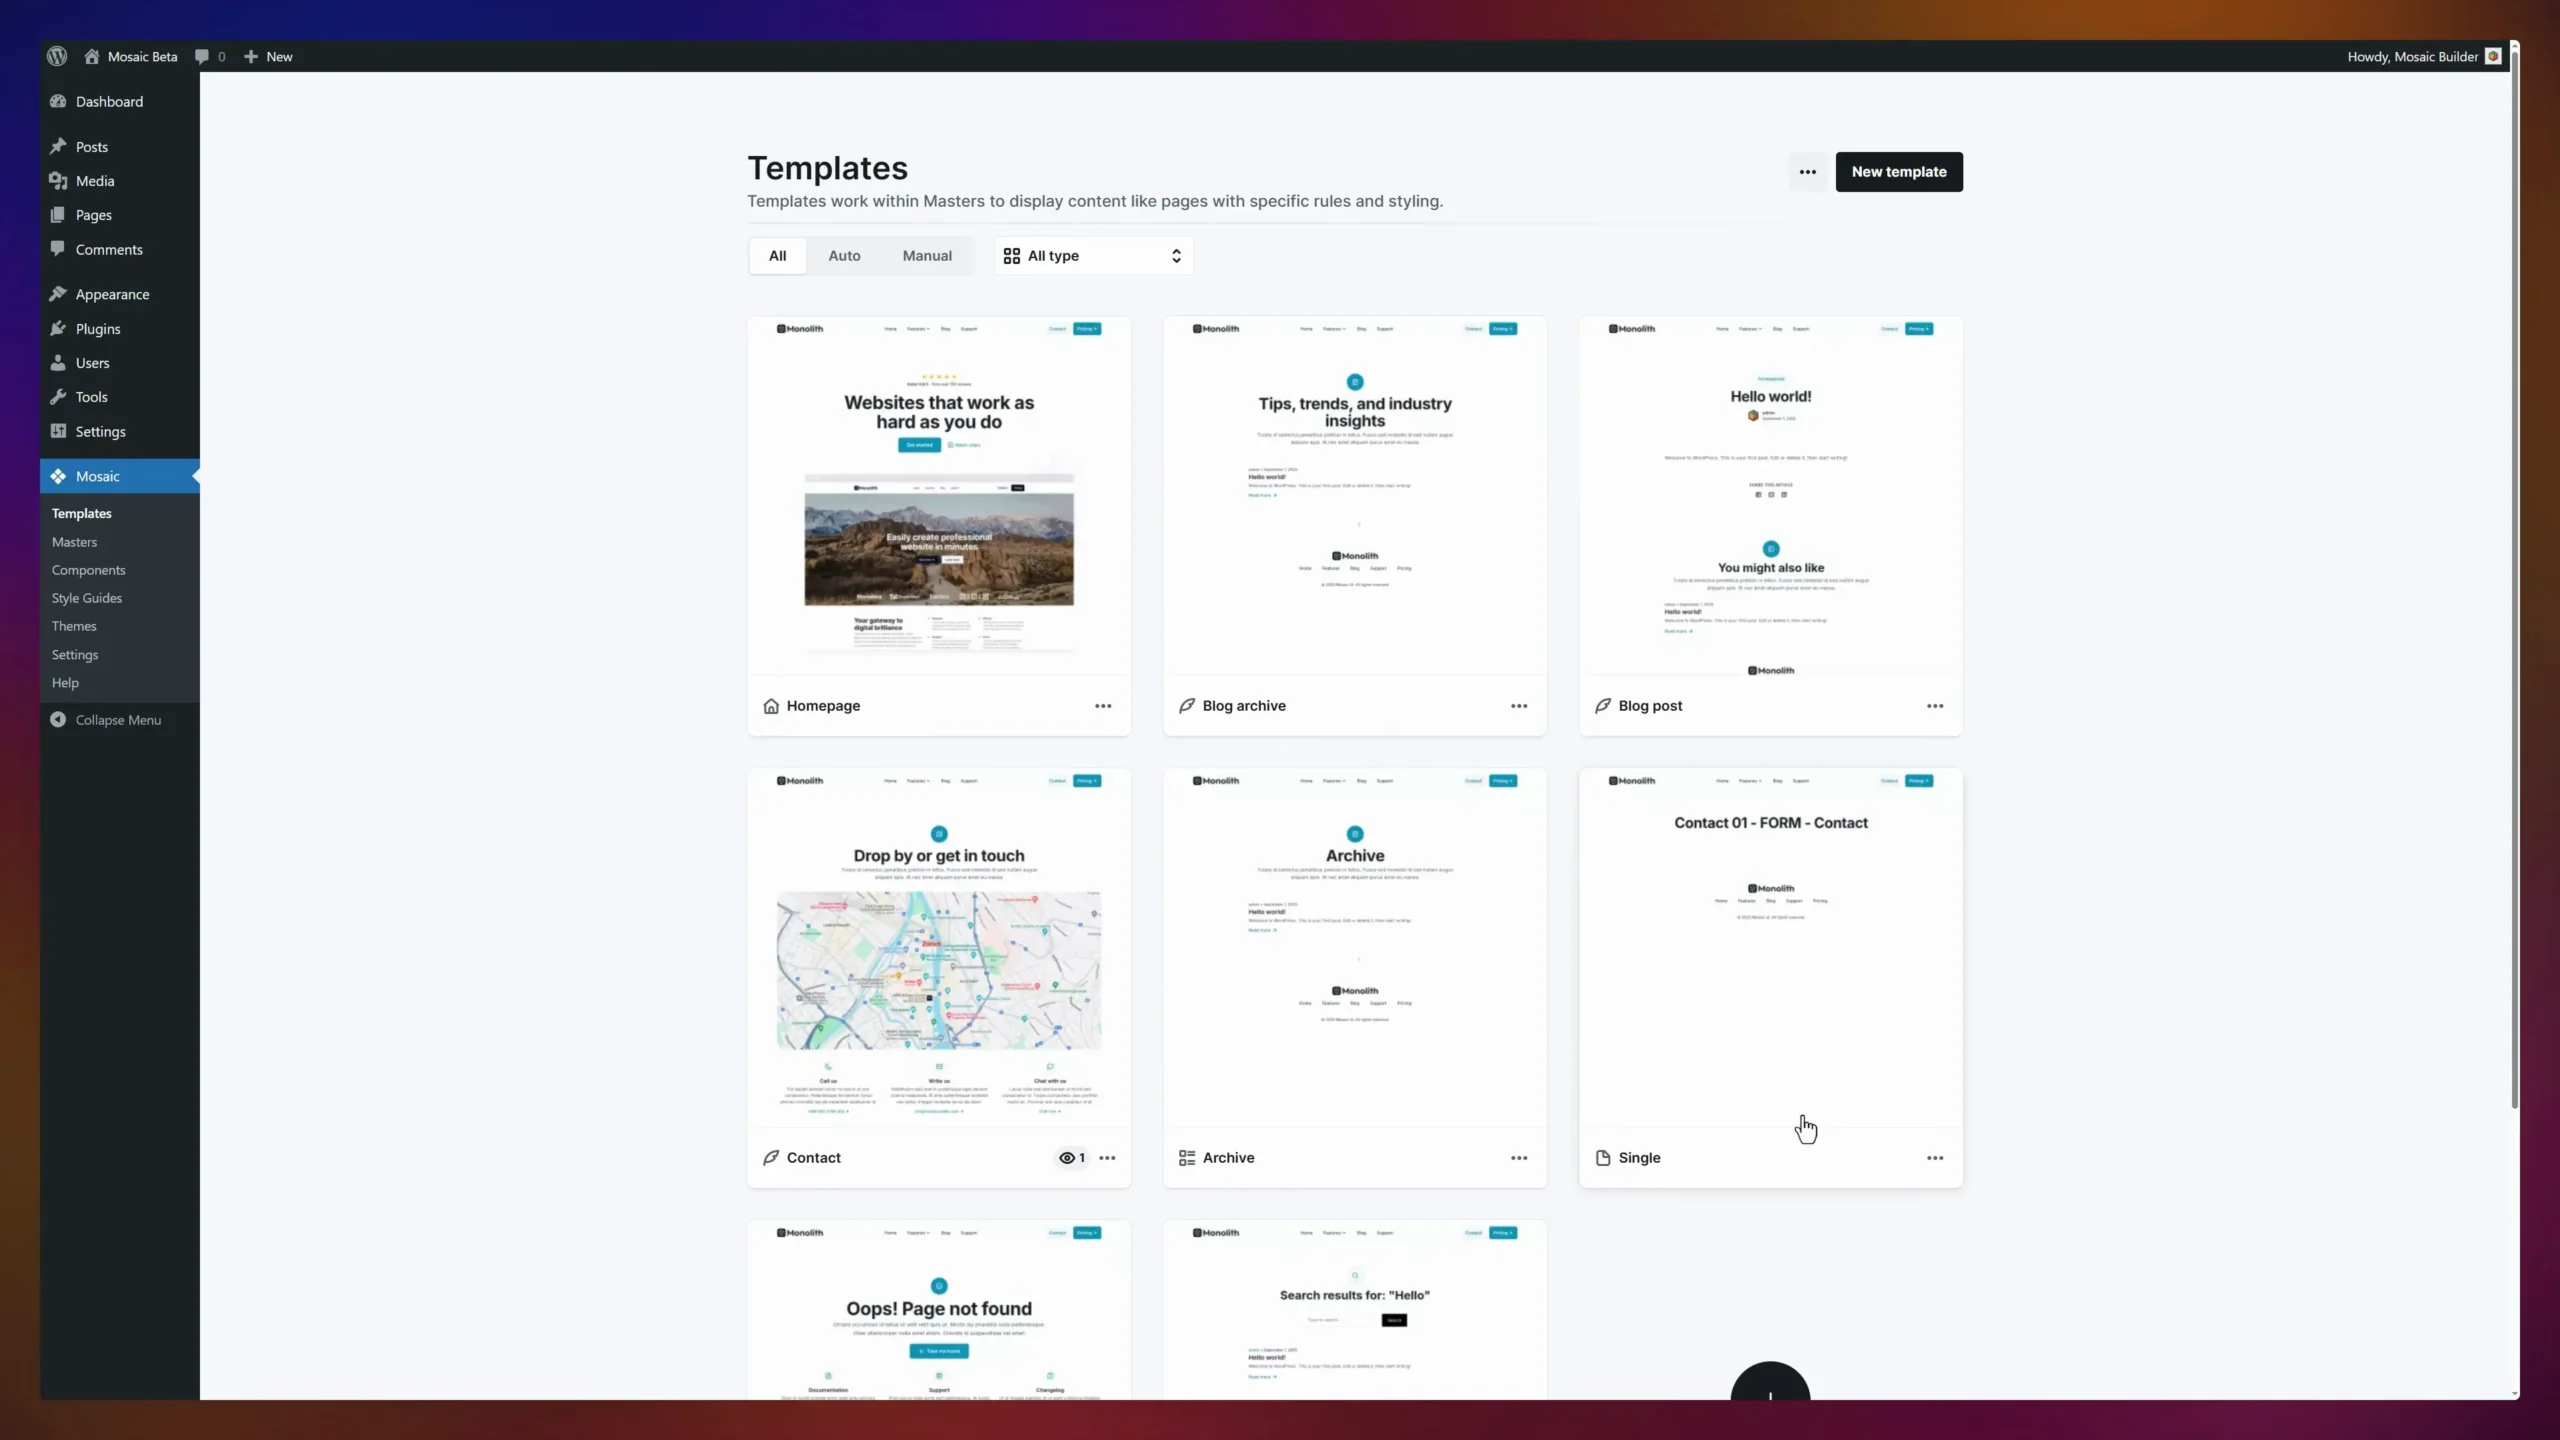Open the All type dropdown
The width and height of the screenshot is (2560, 1440).
pos(1094,256)
